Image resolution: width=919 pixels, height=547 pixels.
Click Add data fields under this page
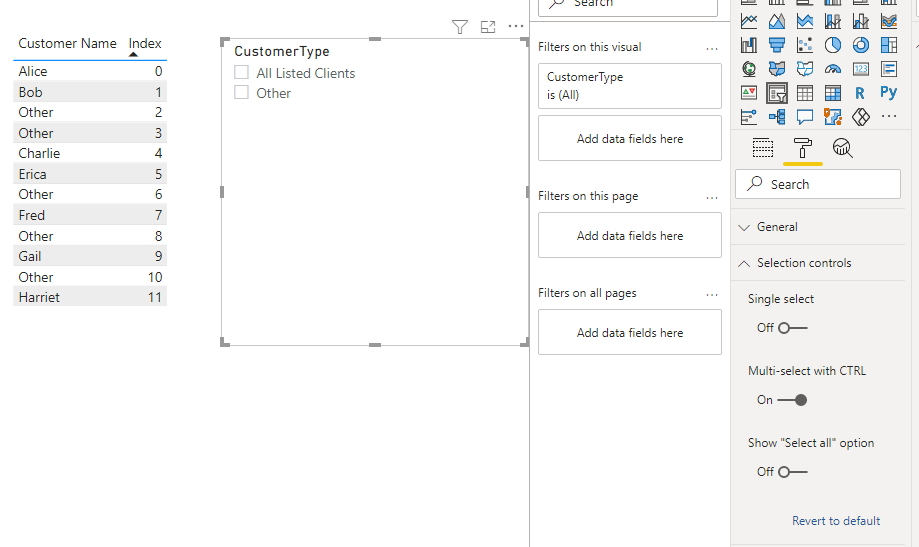click(629, 235)
